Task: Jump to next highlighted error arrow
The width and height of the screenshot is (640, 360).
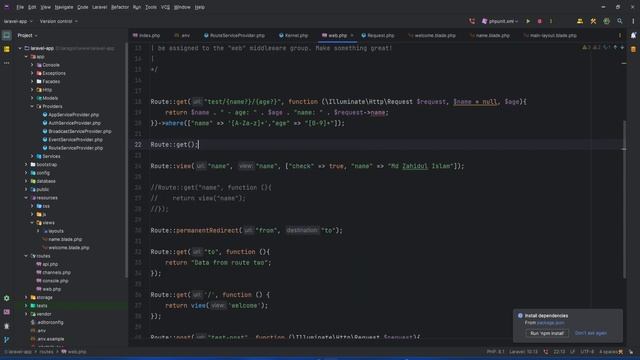Action: tap(622, 48)
